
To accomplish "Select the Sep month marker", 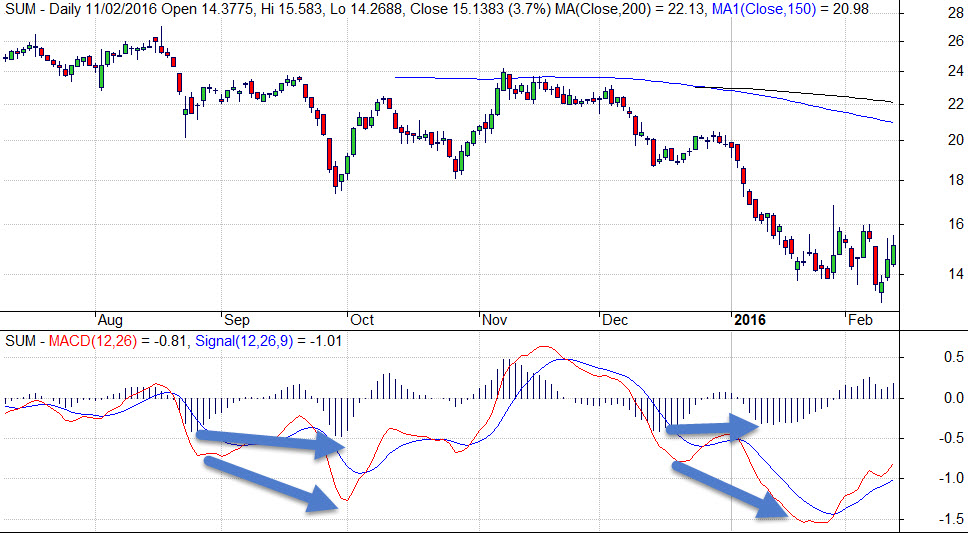I will point(236,320).
